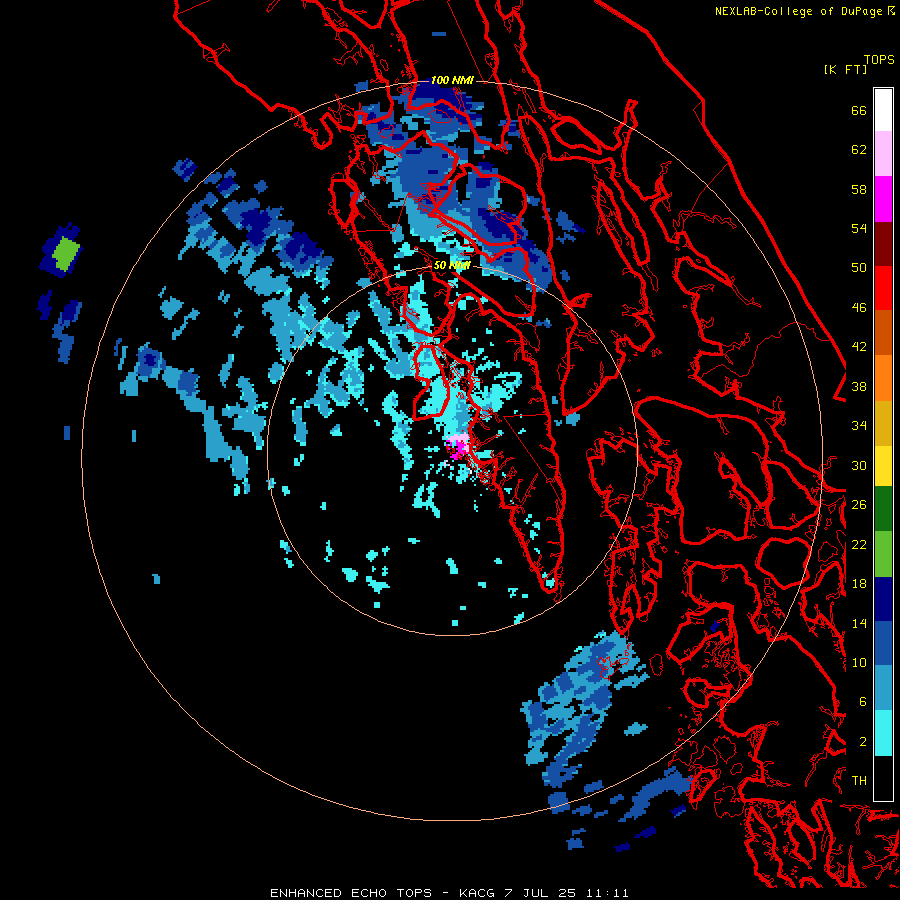Image resolution: width=900 pixels, height=900 pixels.
Task: Click the "100 NMI" range ring label
Action: coord(452,80)
